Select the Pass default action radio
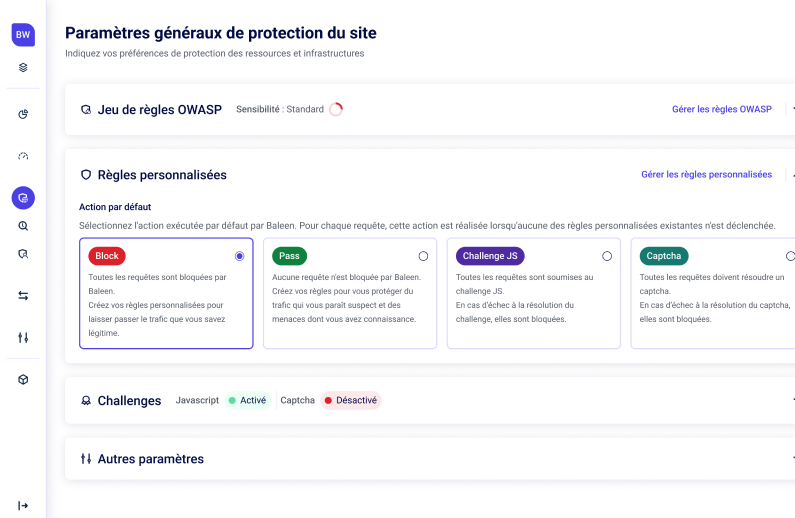The height and width of the screenshot is (518, 795). point(423,256)
